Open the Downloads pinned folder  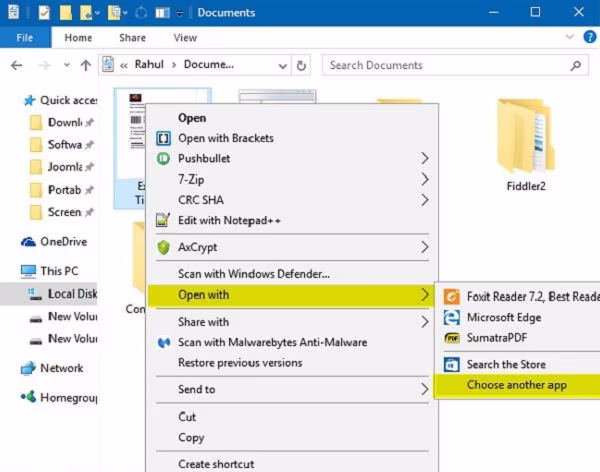[62, 122]
